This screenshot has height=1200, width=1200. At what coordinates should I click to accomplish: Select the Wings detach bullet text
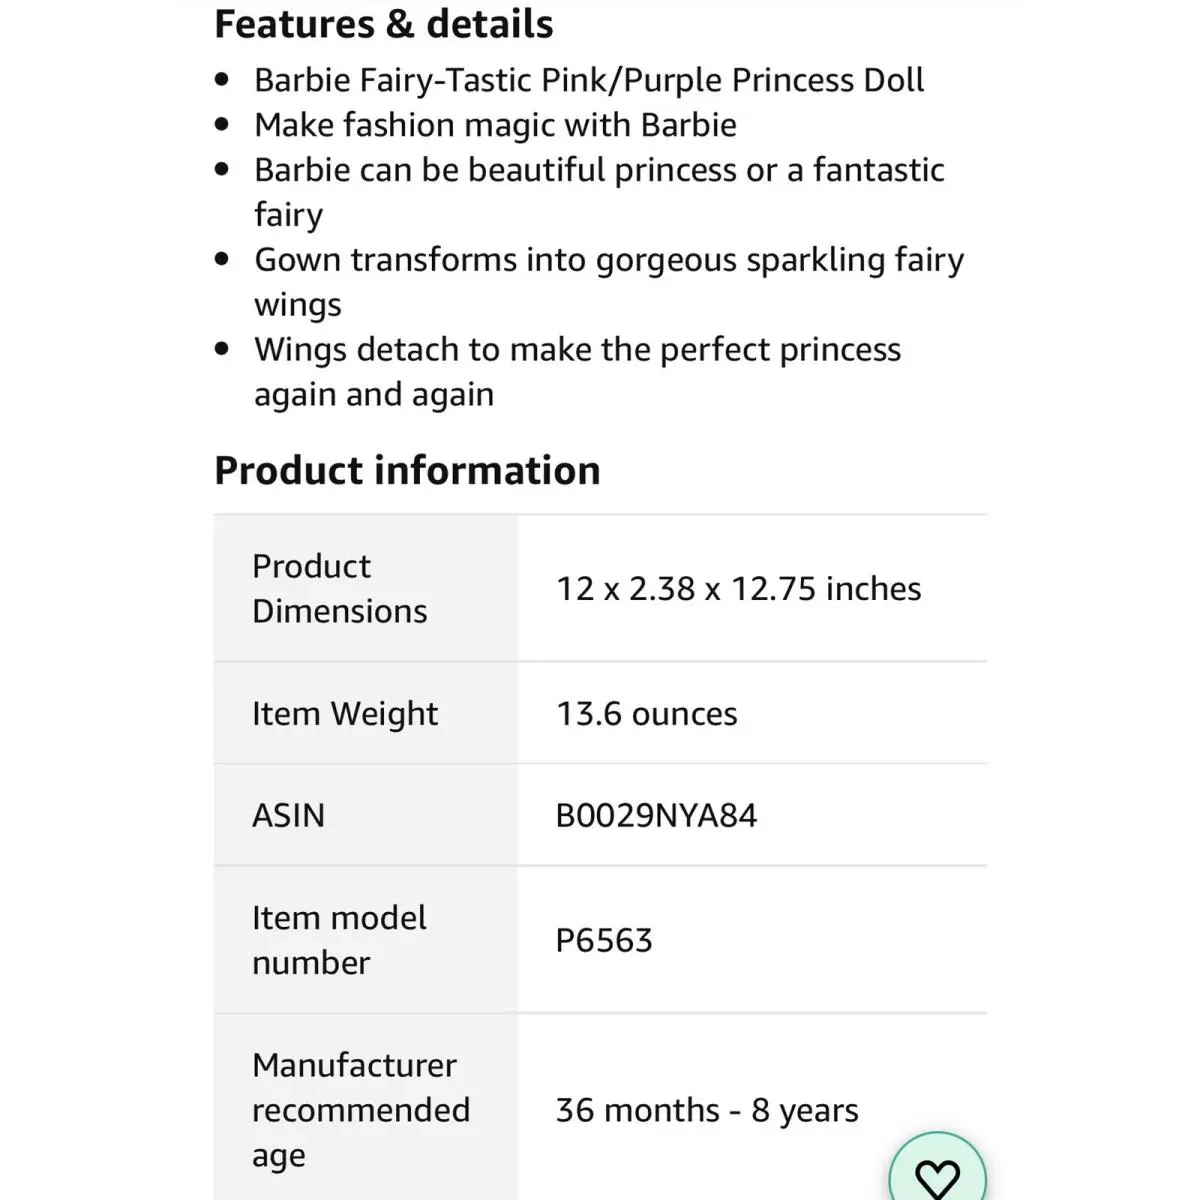click(x=577, y=372)
